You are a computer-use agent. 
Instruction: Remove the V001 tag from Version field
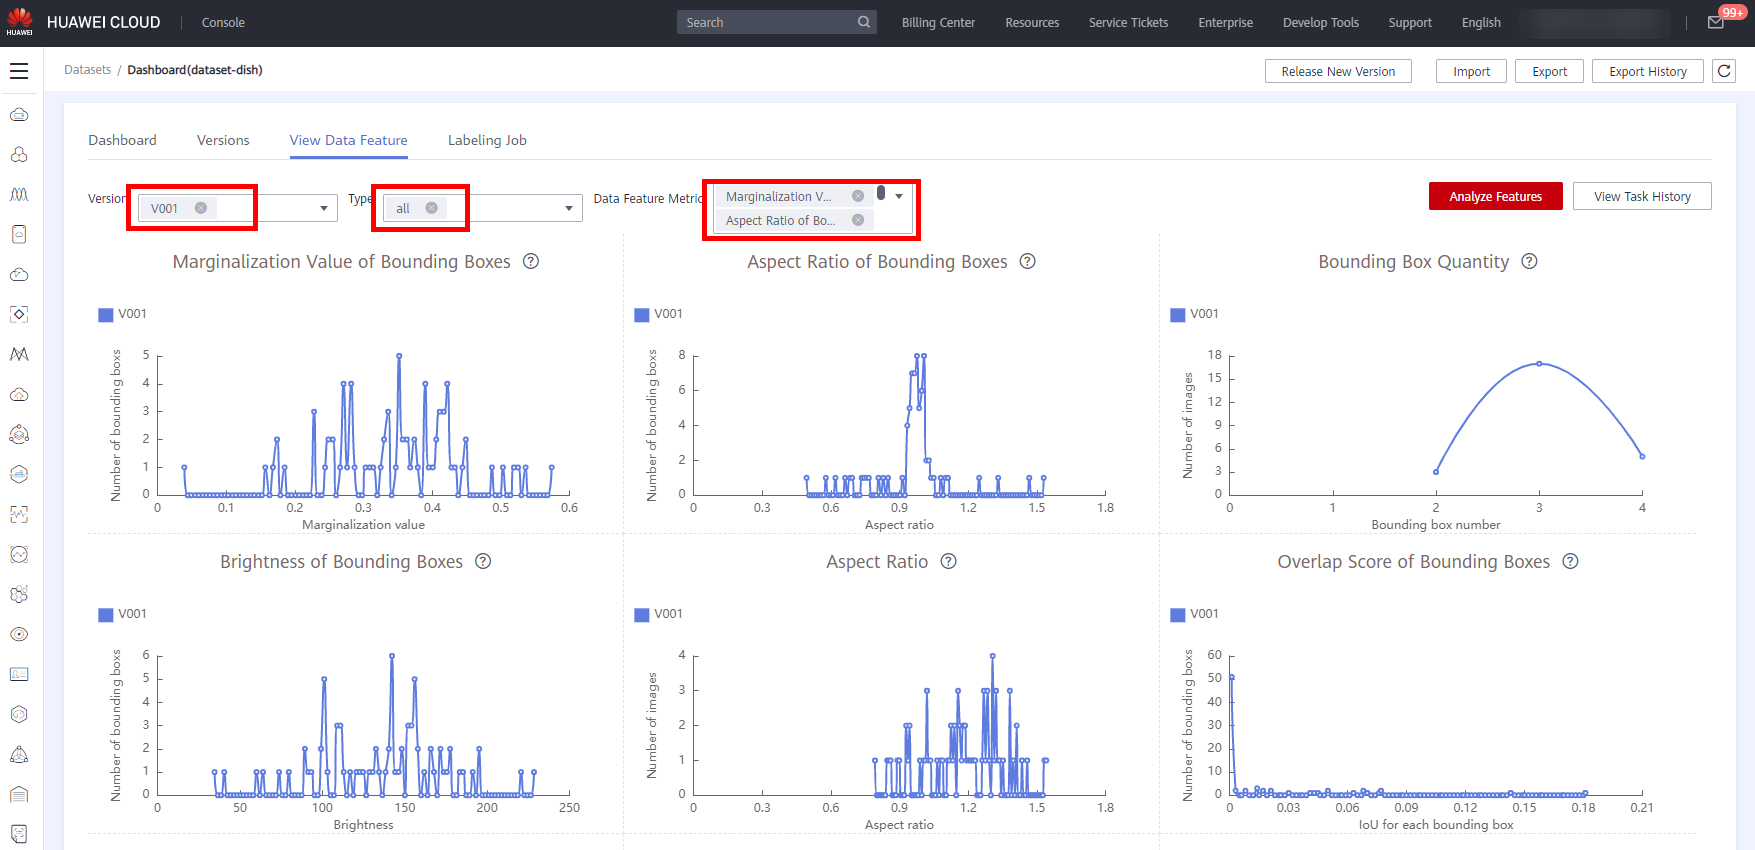(x=201, y=208)
